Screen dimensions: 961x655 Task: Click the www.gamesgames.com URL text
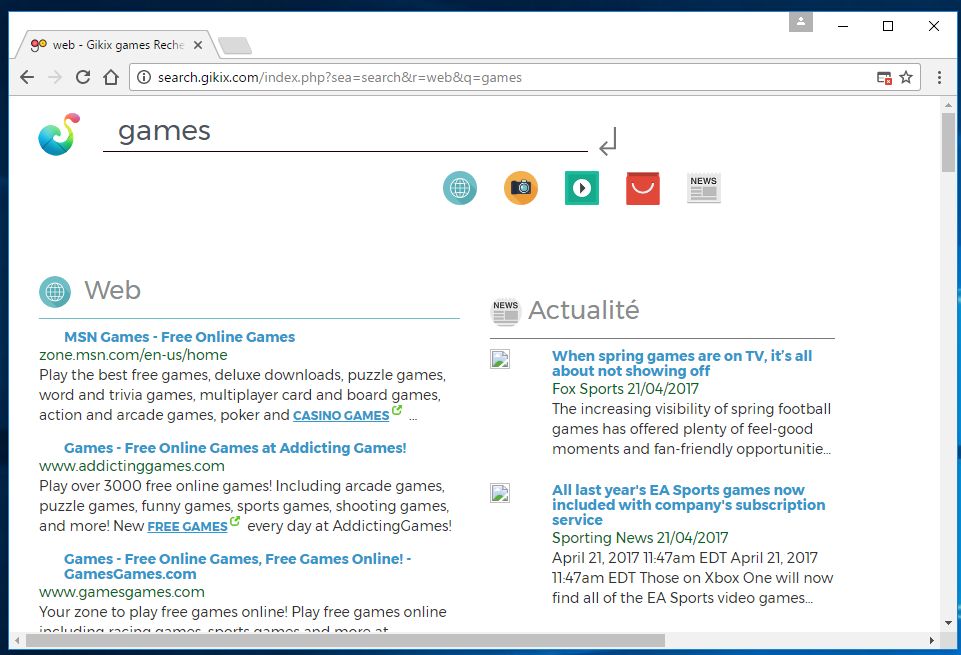pyautogui.click(x=122, y=592)
